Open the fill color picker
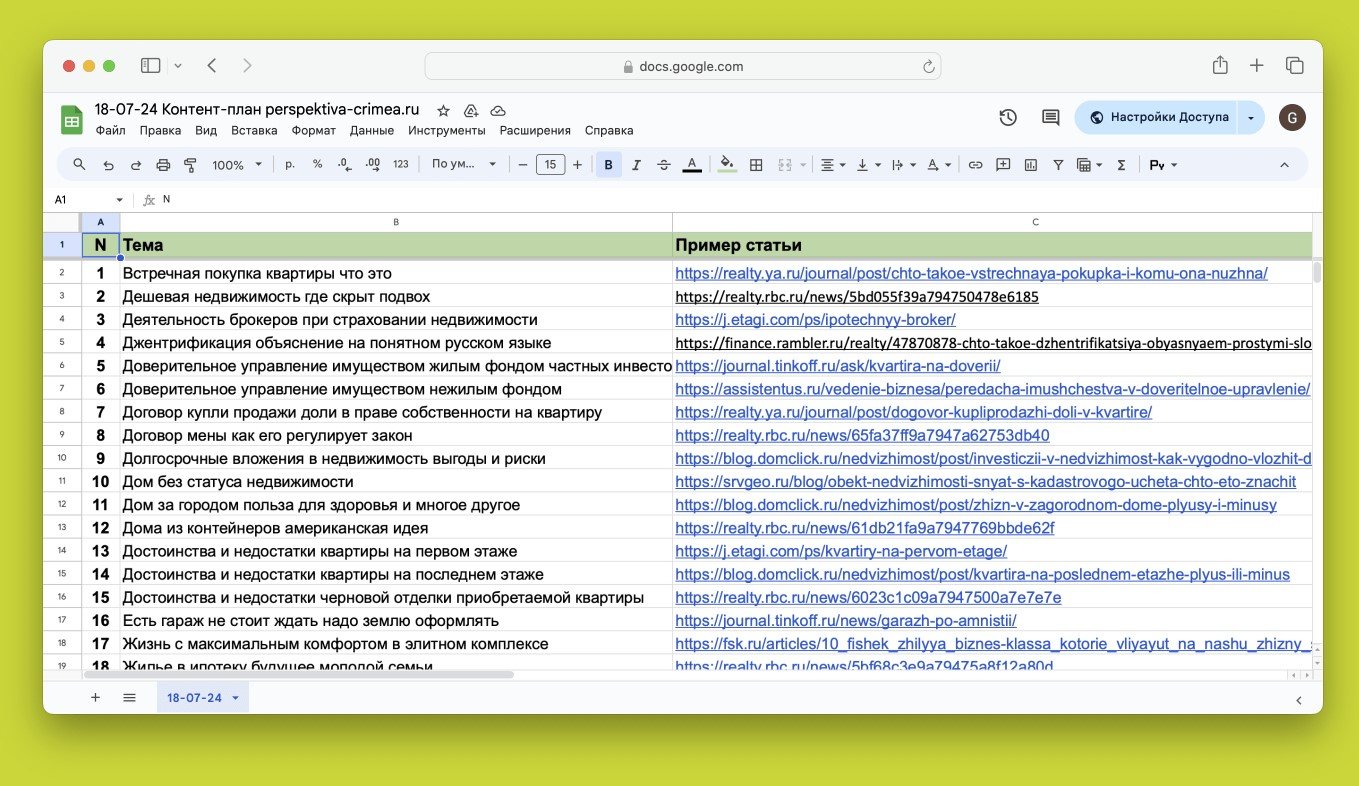This screenshot has width=1359, height=786. click(x=727, y=165)
